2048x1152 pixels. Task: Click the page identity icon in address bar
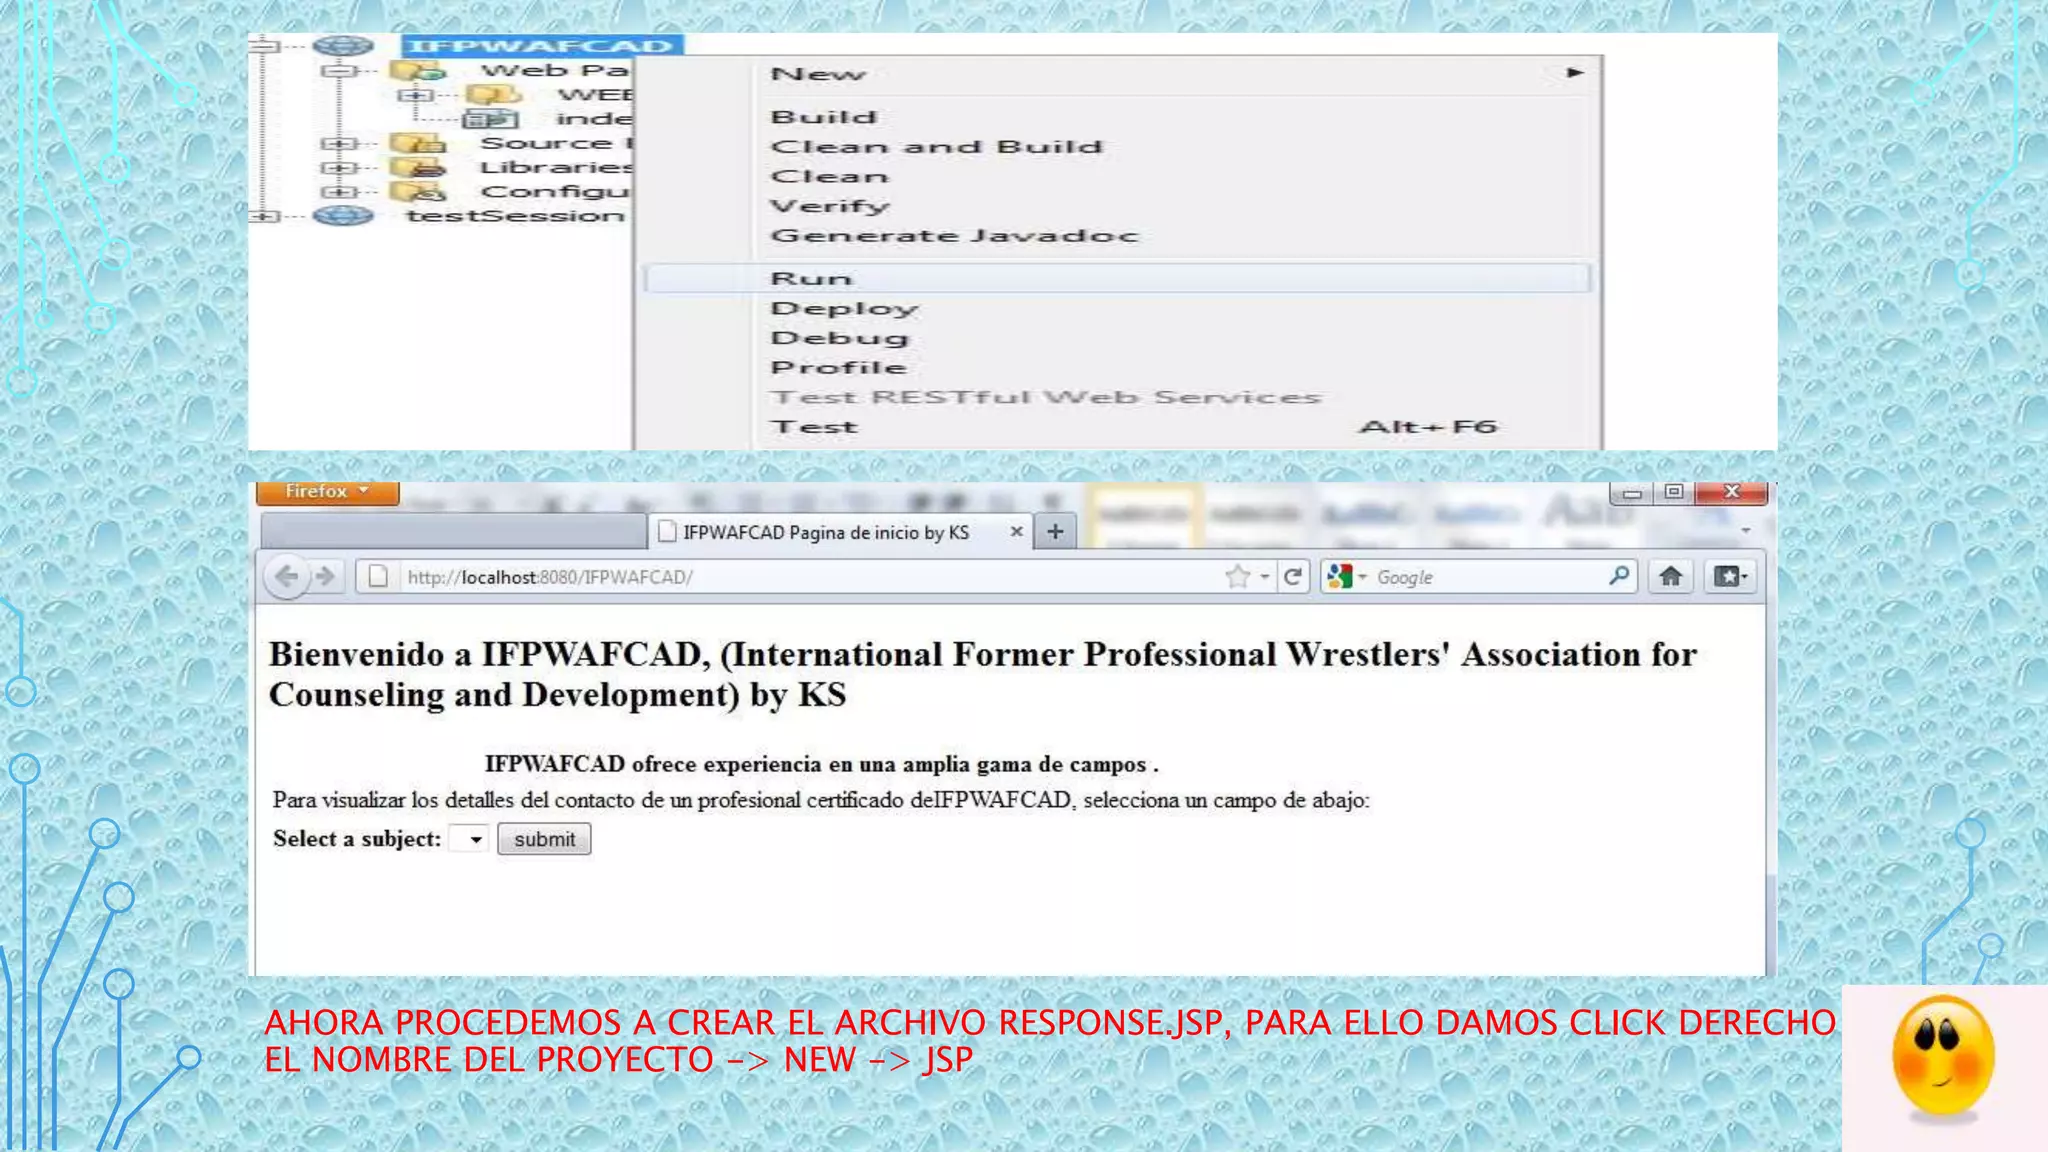coord(378,577)
